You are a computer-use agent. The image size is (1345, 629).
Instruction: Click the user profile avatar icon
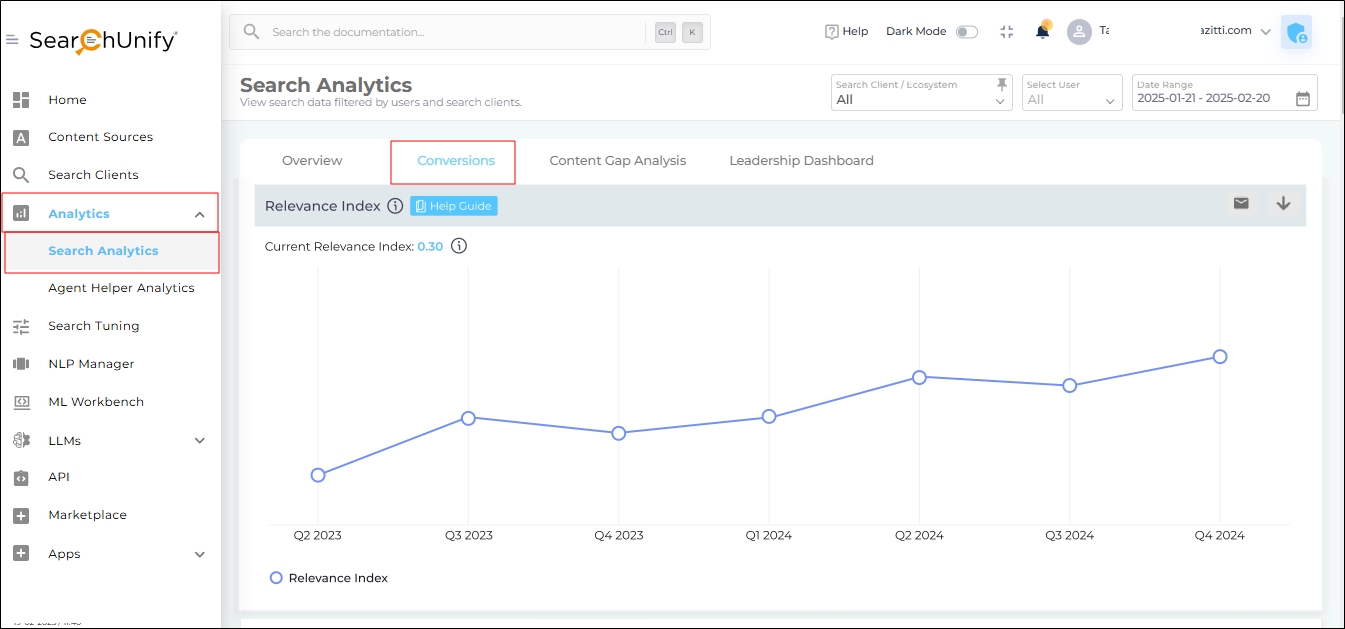coord(1079,32)
